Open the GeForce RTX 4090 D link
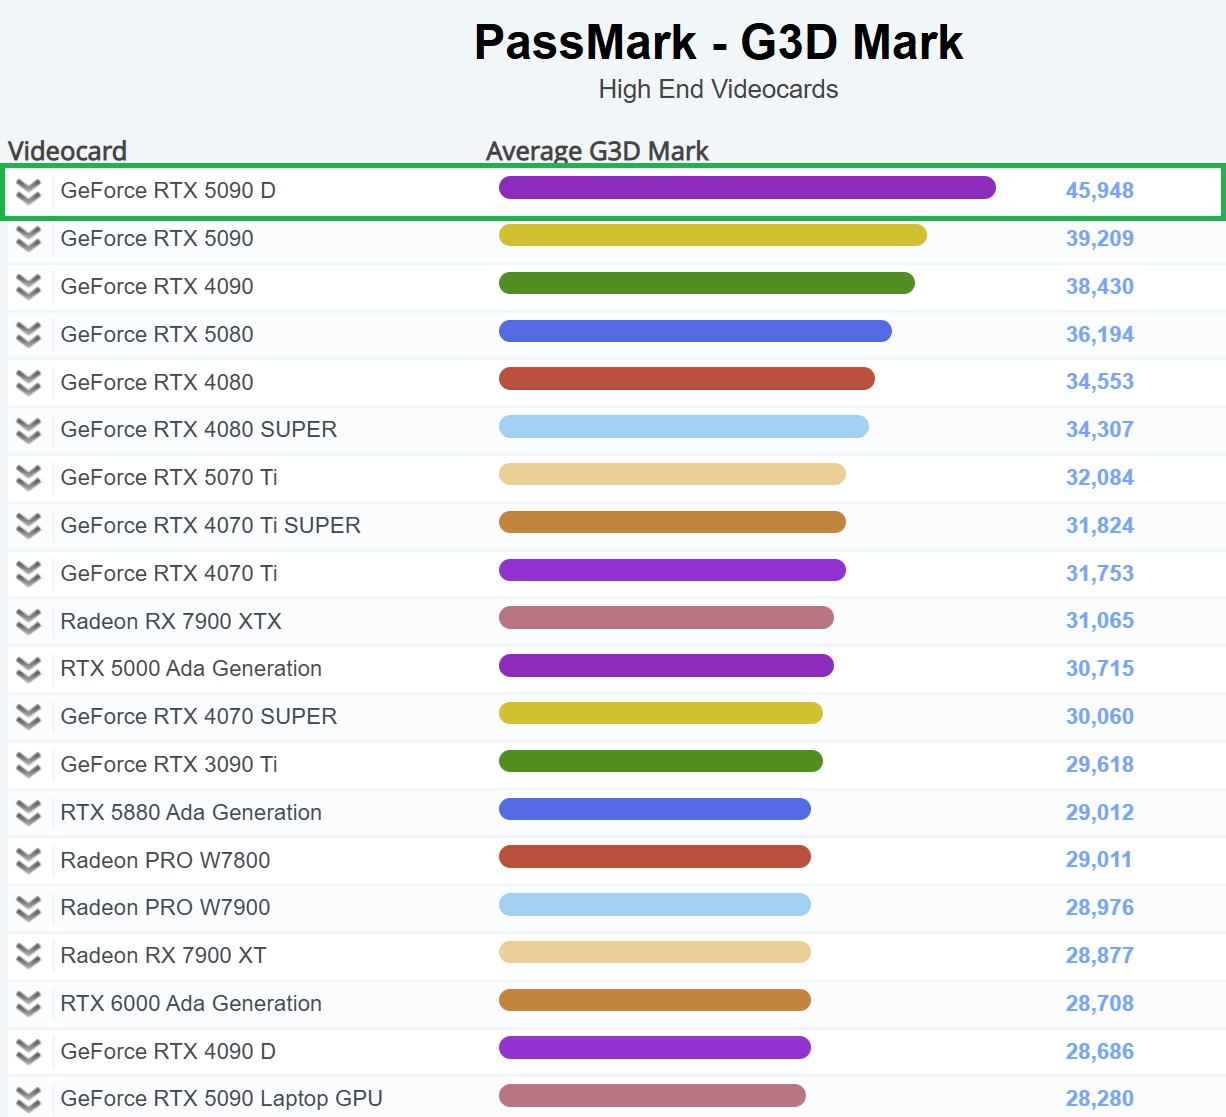The image size is (1226, 1117). pyautogui.click(x=168, y=1051)
